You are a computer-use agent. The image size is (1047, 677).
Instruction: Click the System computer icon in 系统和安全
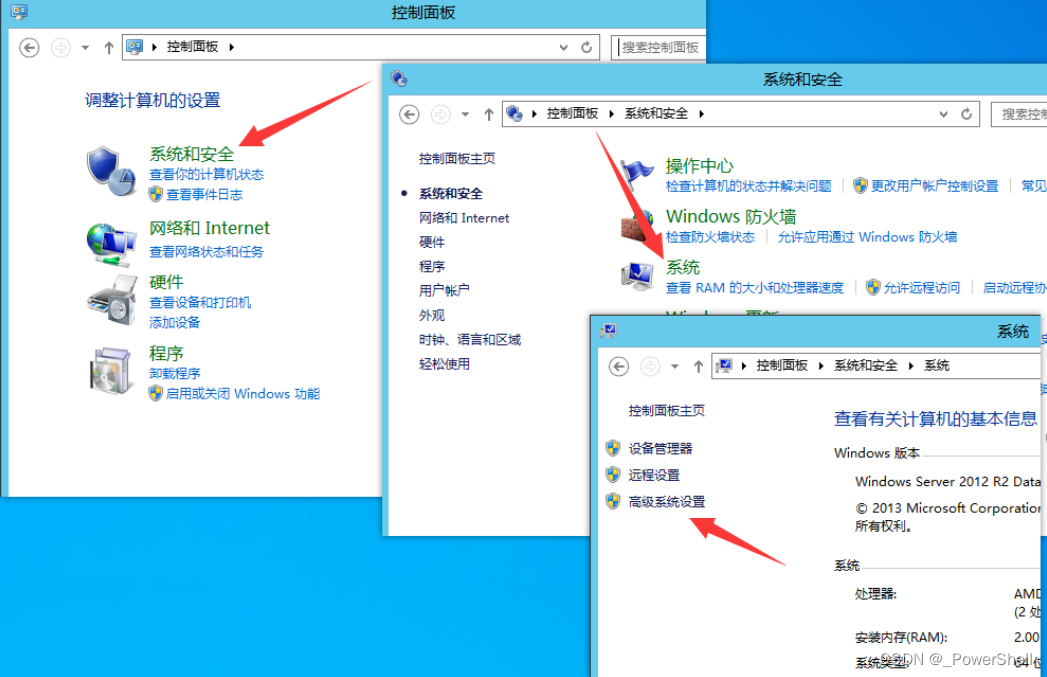pyautogui.click(x=637, y=276)
